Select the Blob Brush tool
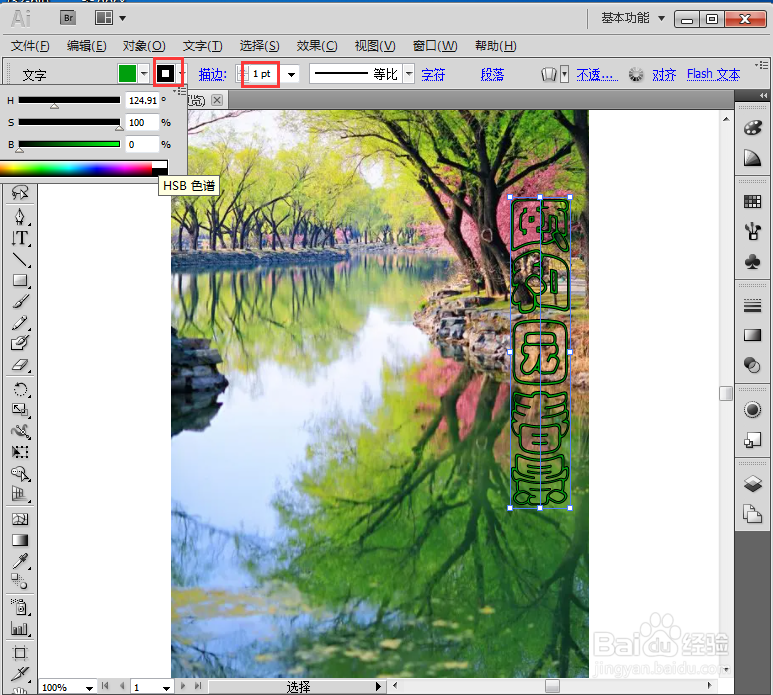This screenshot has width=773, height=695. click(x=20, y=343)
